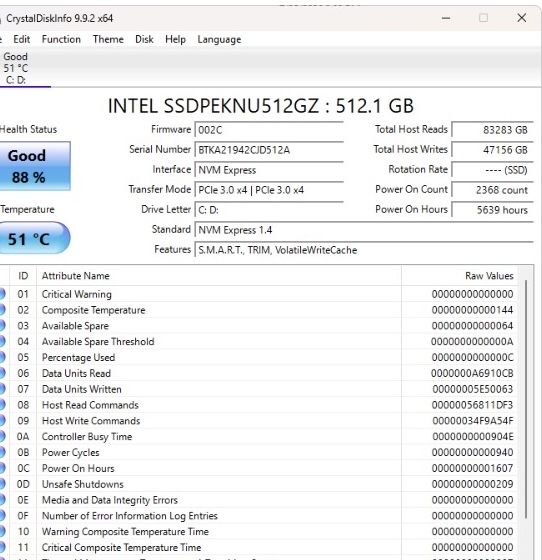Select the Percentage Used row
The height and width of the screenshot is (560, 542).
pos(259,357)
